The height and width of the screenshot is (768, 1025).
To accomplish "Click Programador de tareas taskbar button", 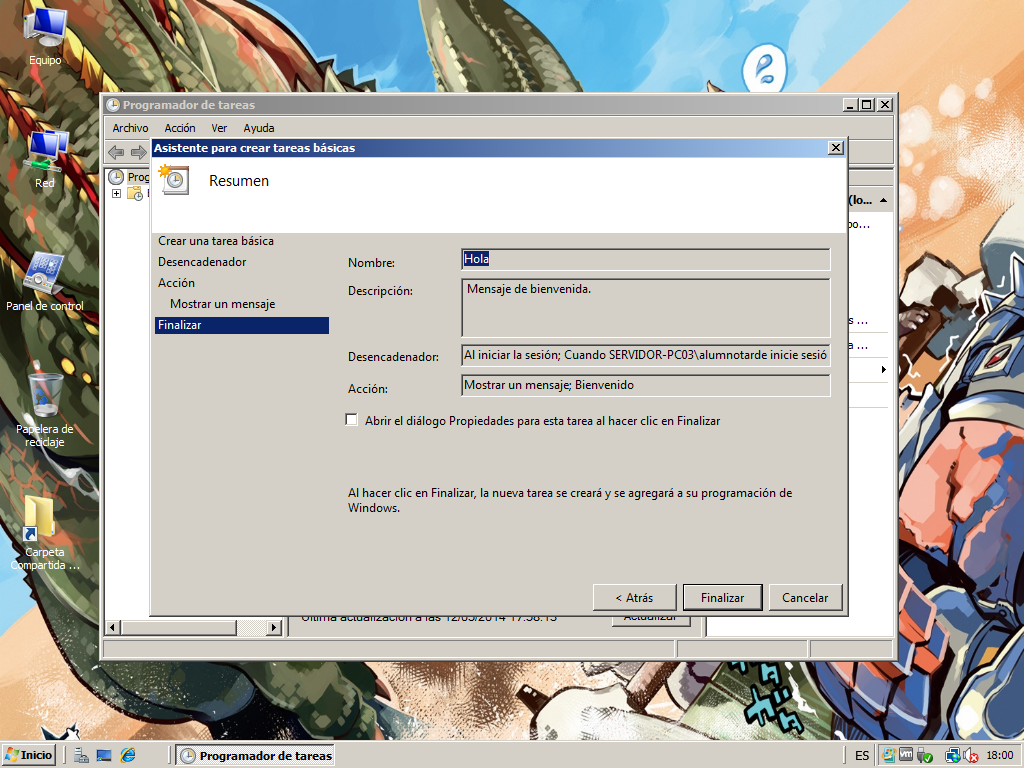I will [256, 756].
